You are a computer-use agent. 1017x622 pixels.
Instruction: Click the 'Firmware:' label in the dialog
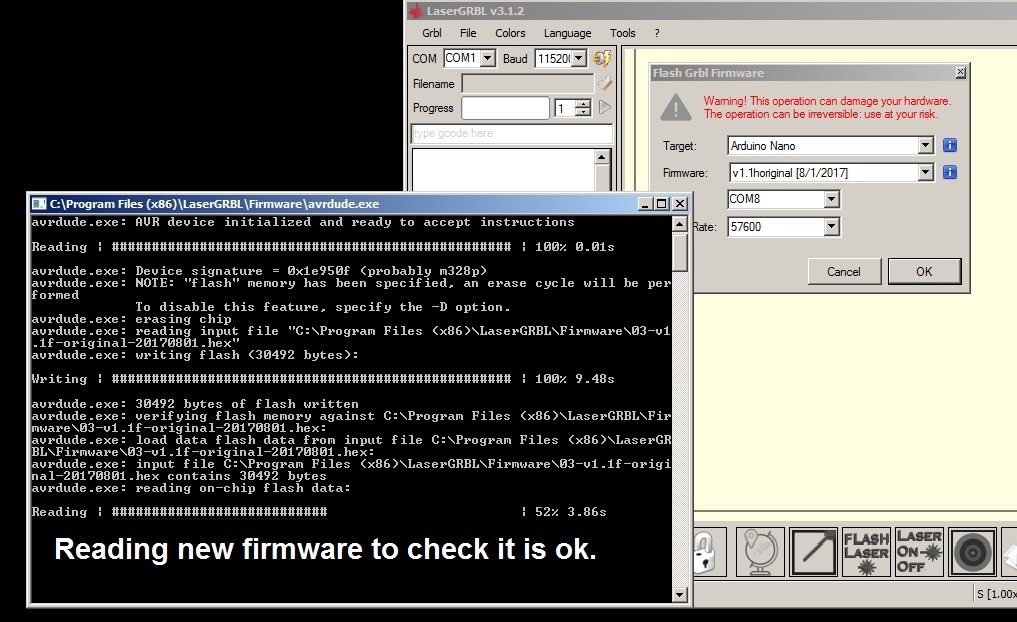click(685, 173)
